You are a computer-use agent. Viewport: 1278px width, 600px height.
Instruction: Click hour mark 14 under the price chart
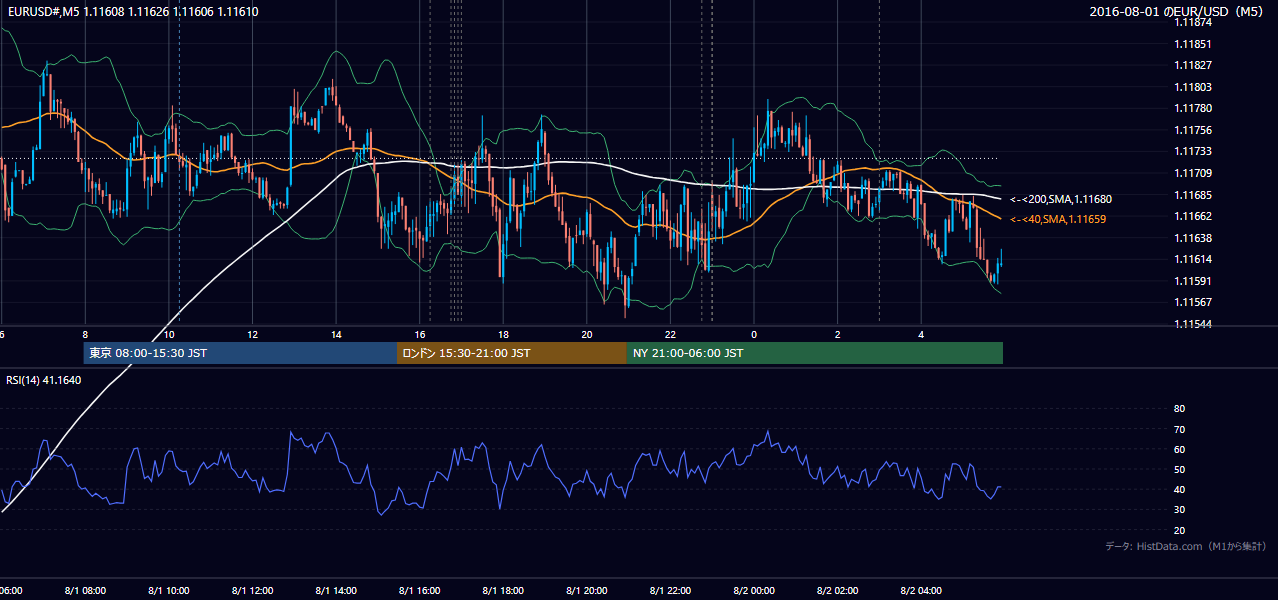336,334
